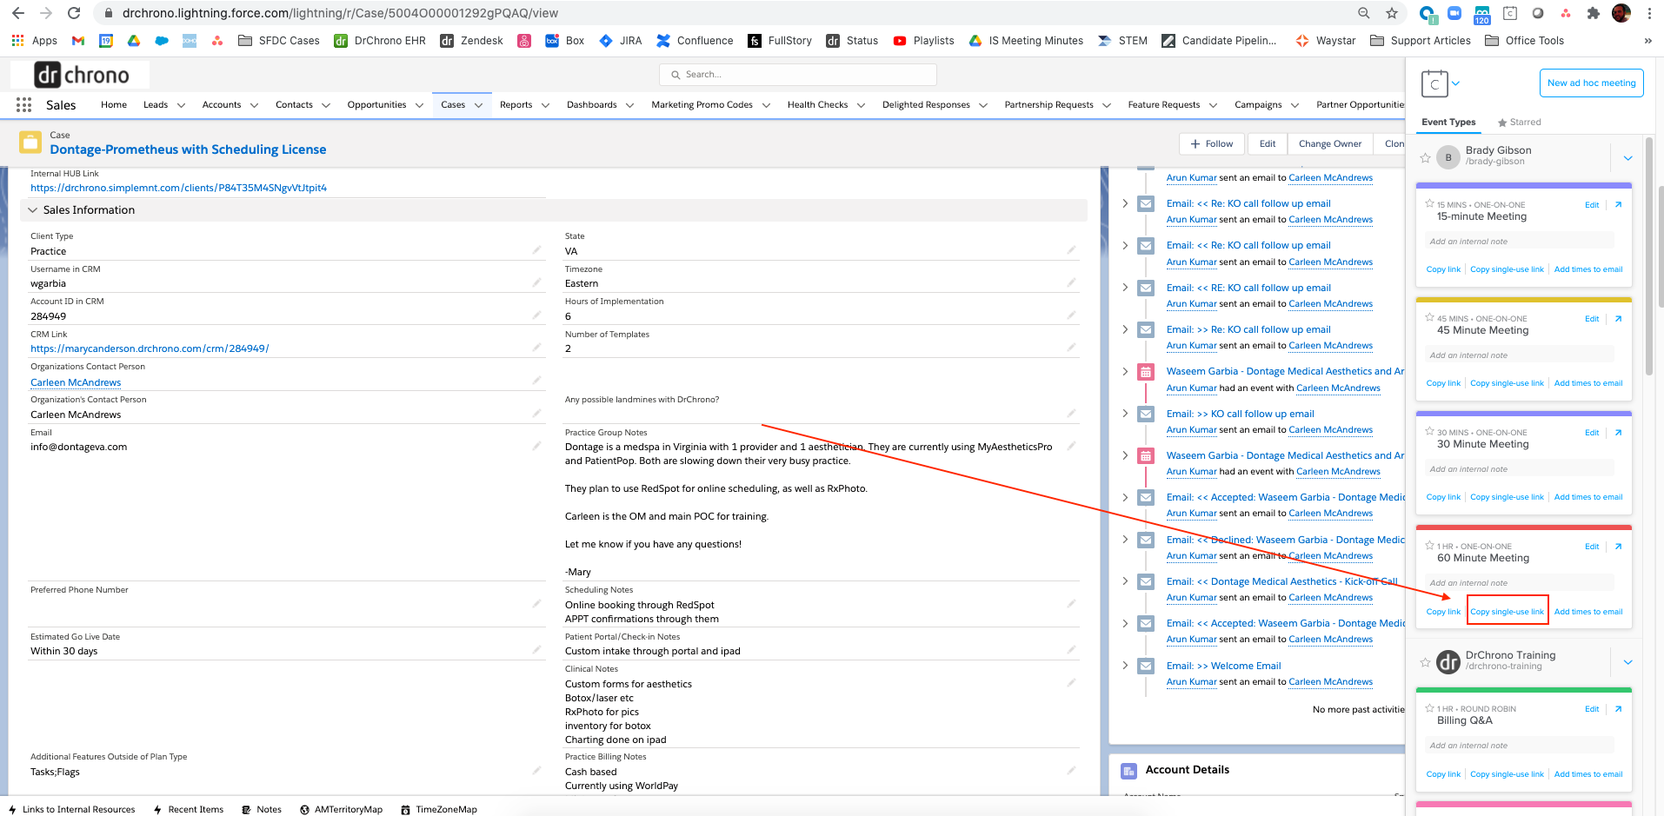Open the Zendesk bookmark
Viewport: 1664px width, 816px height.
tap(471, 41)
